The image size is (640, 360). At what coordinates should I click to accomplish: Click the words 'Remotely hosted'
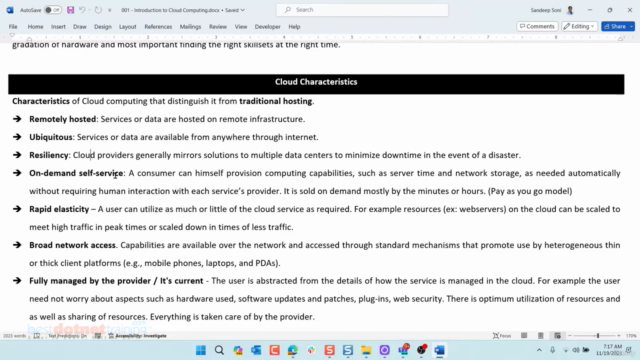tap(62, 119)
